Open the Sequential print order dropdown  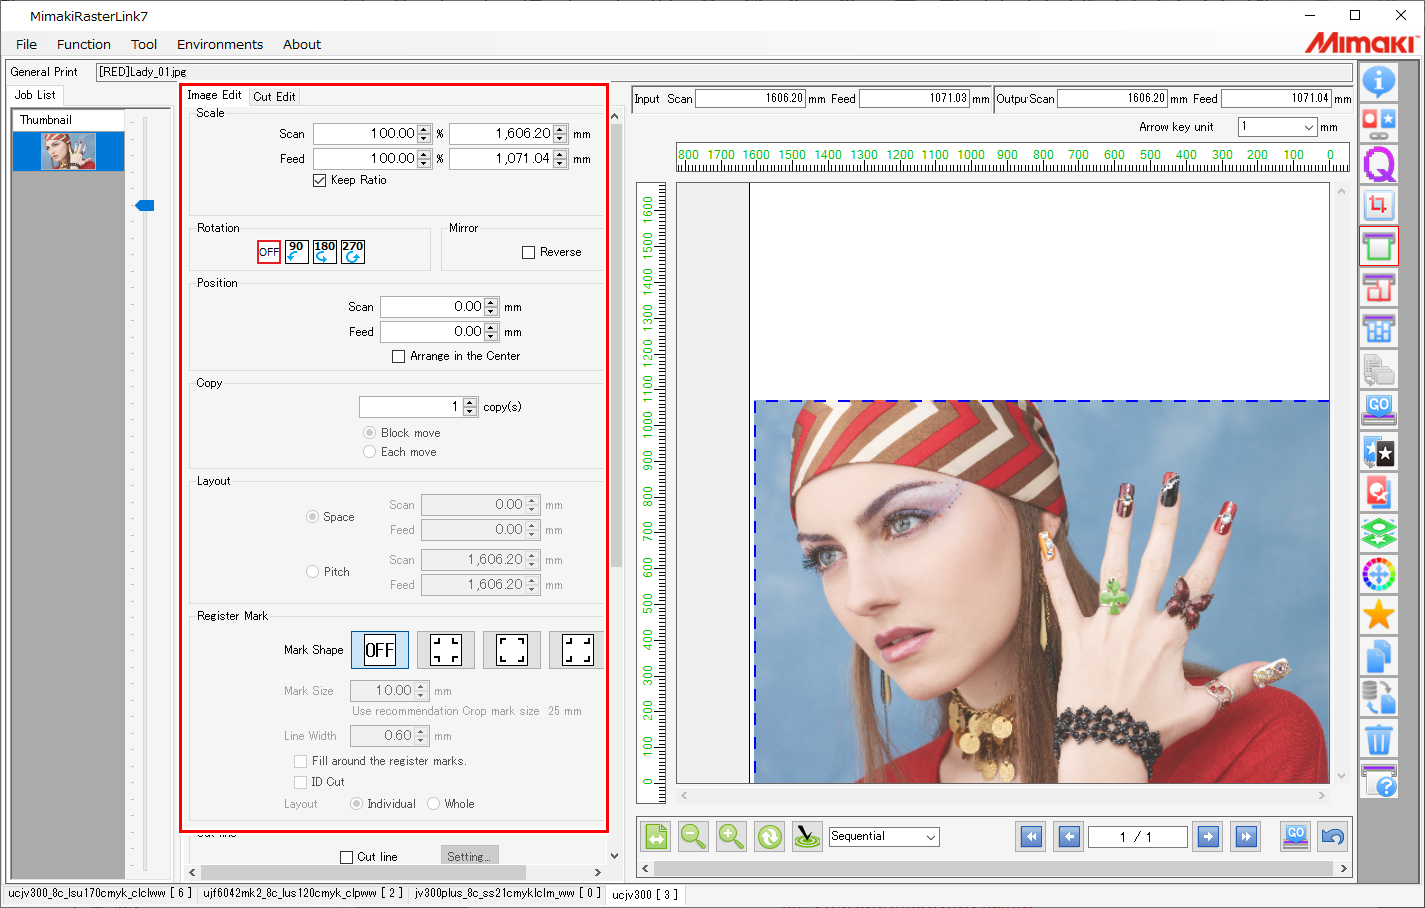pos(884,836)
